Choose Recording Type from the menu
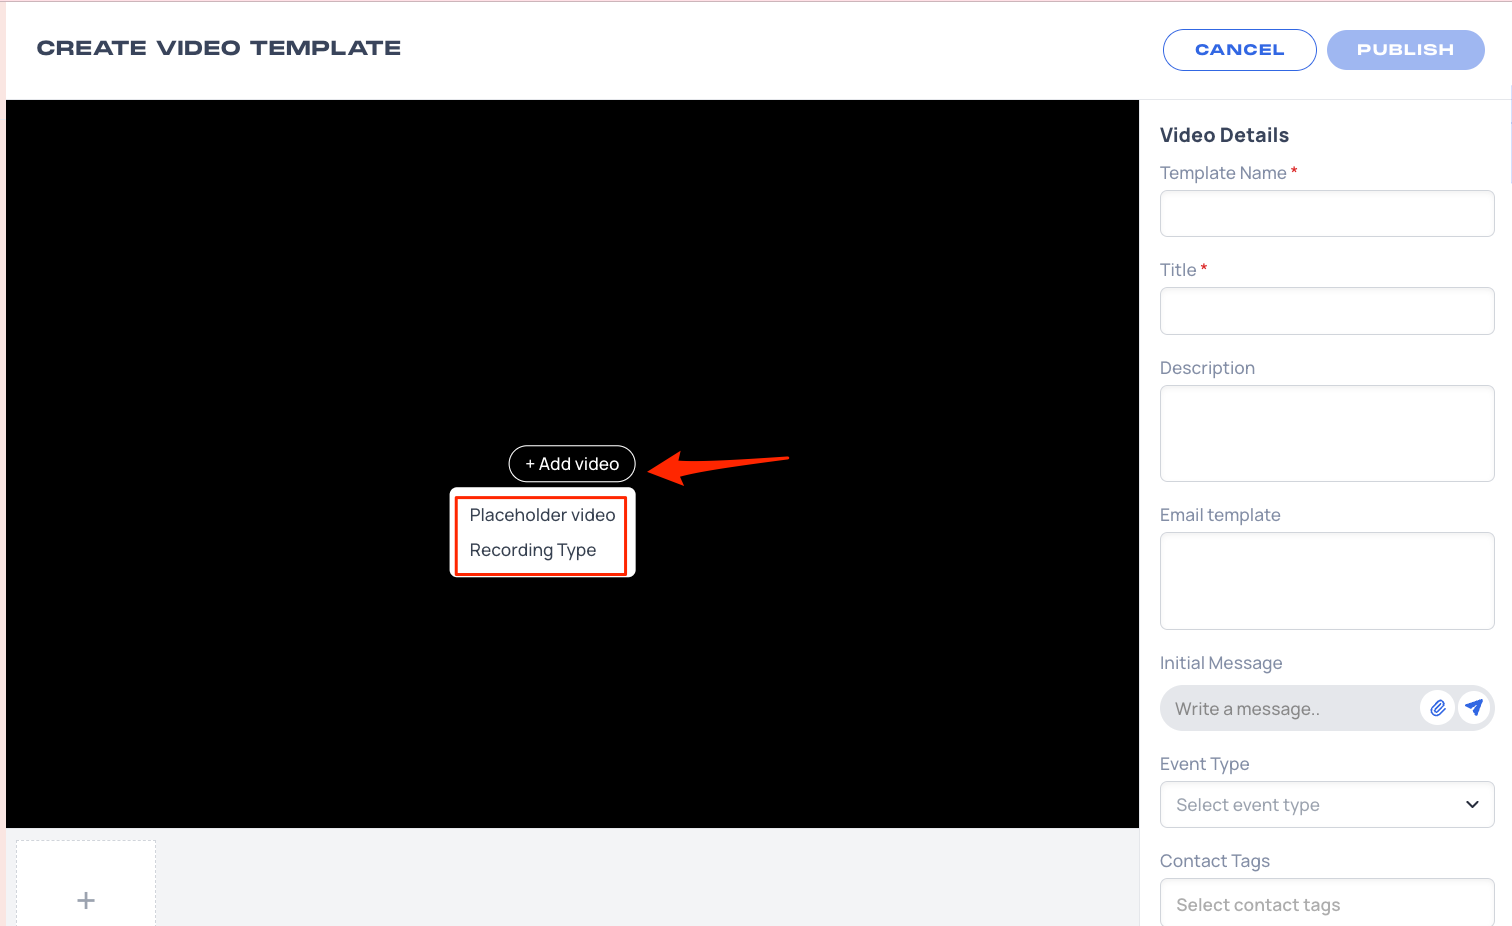 pyautogui.click(x=533, y=550)
